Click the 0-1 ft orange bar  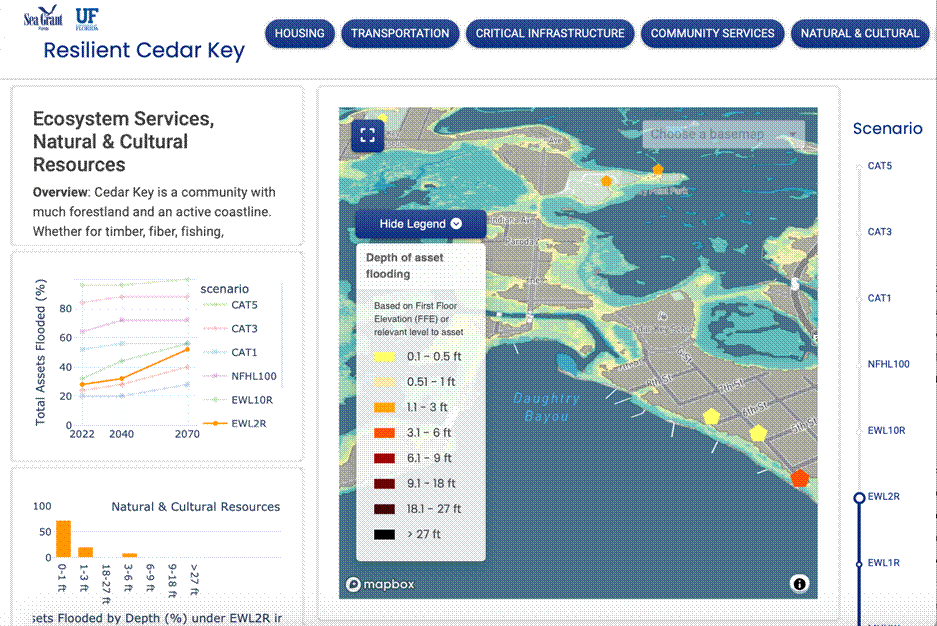(63, 539)
